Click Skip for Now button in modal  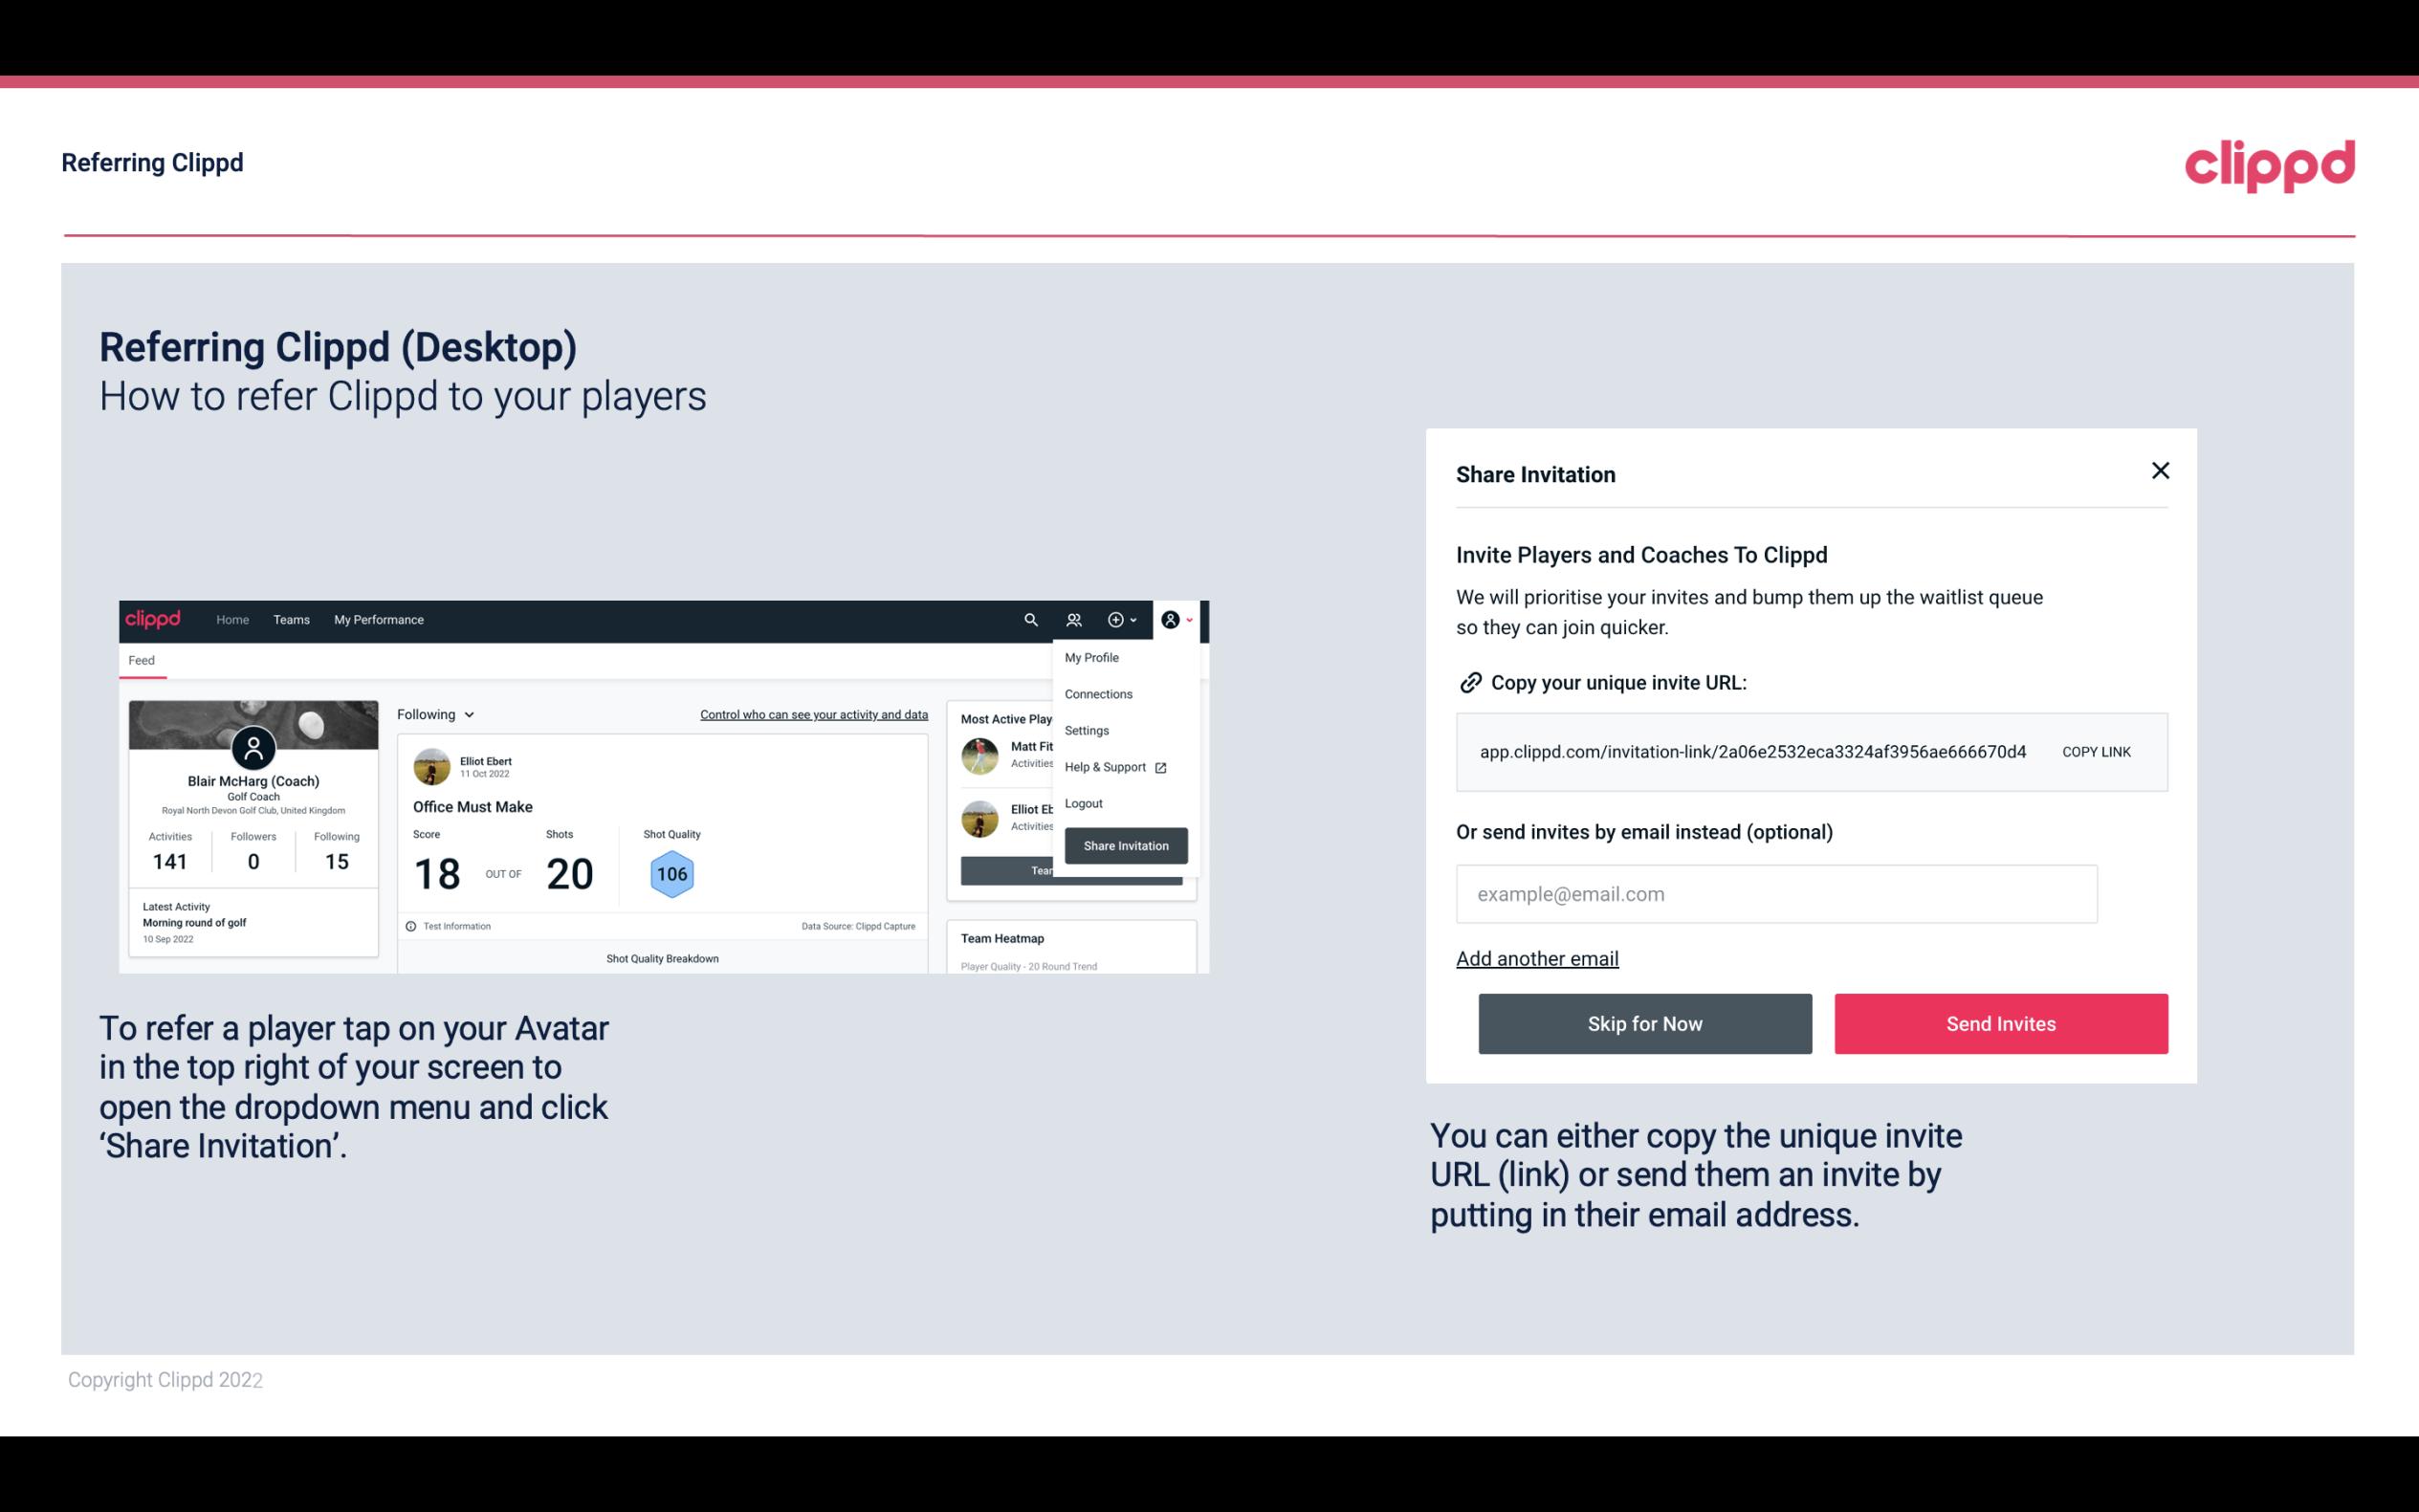1646,1024
